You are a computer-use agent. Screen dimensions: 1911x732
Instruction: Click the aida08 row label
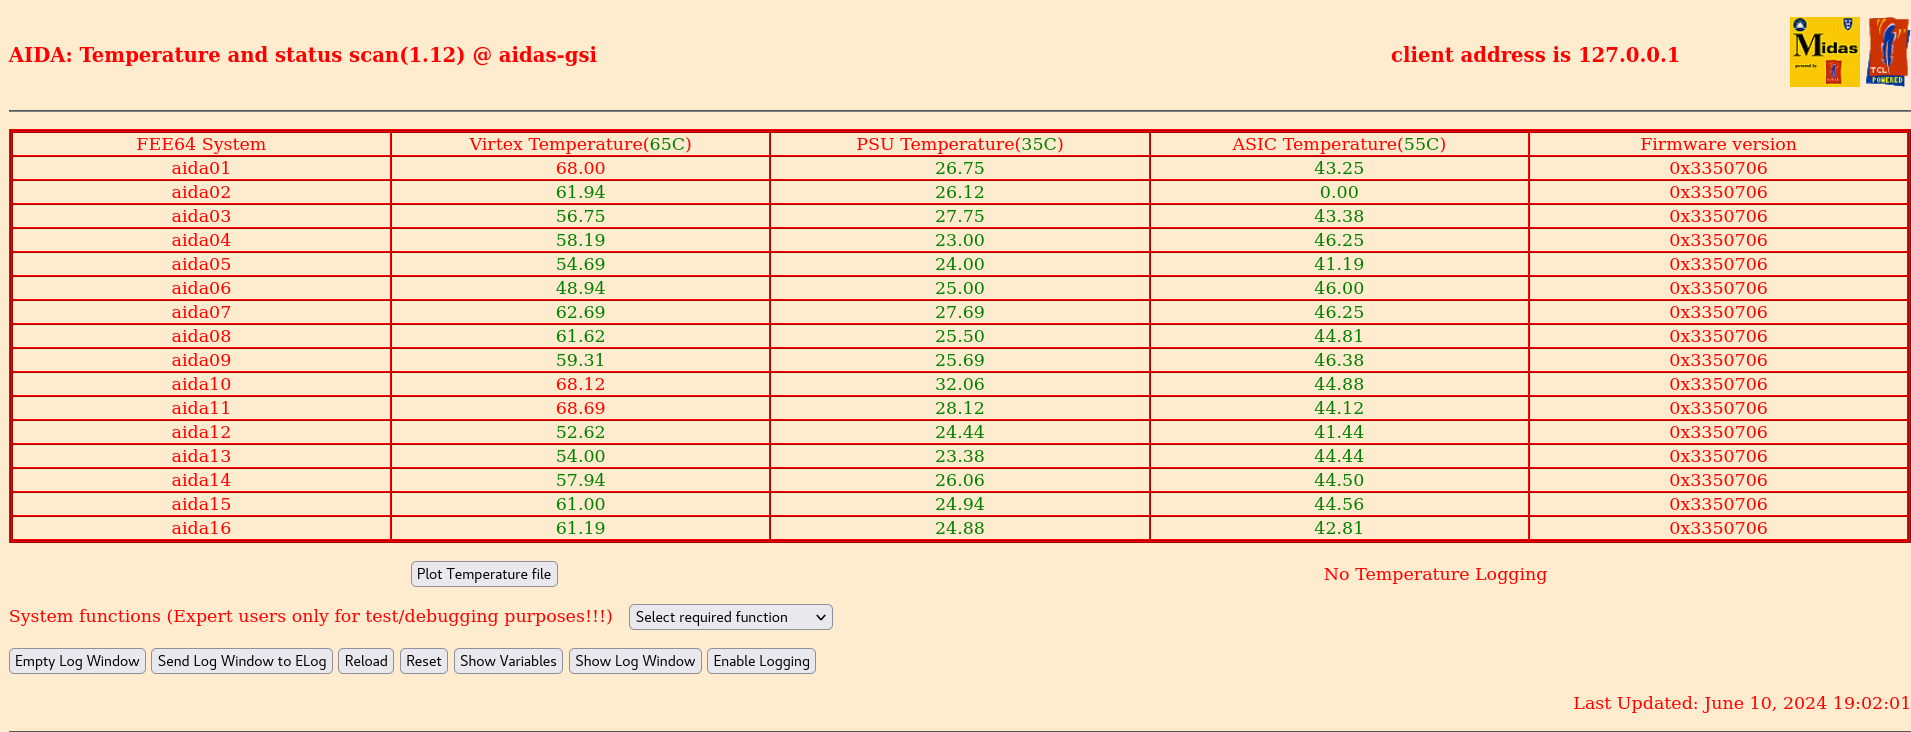[x=201, y=336]
